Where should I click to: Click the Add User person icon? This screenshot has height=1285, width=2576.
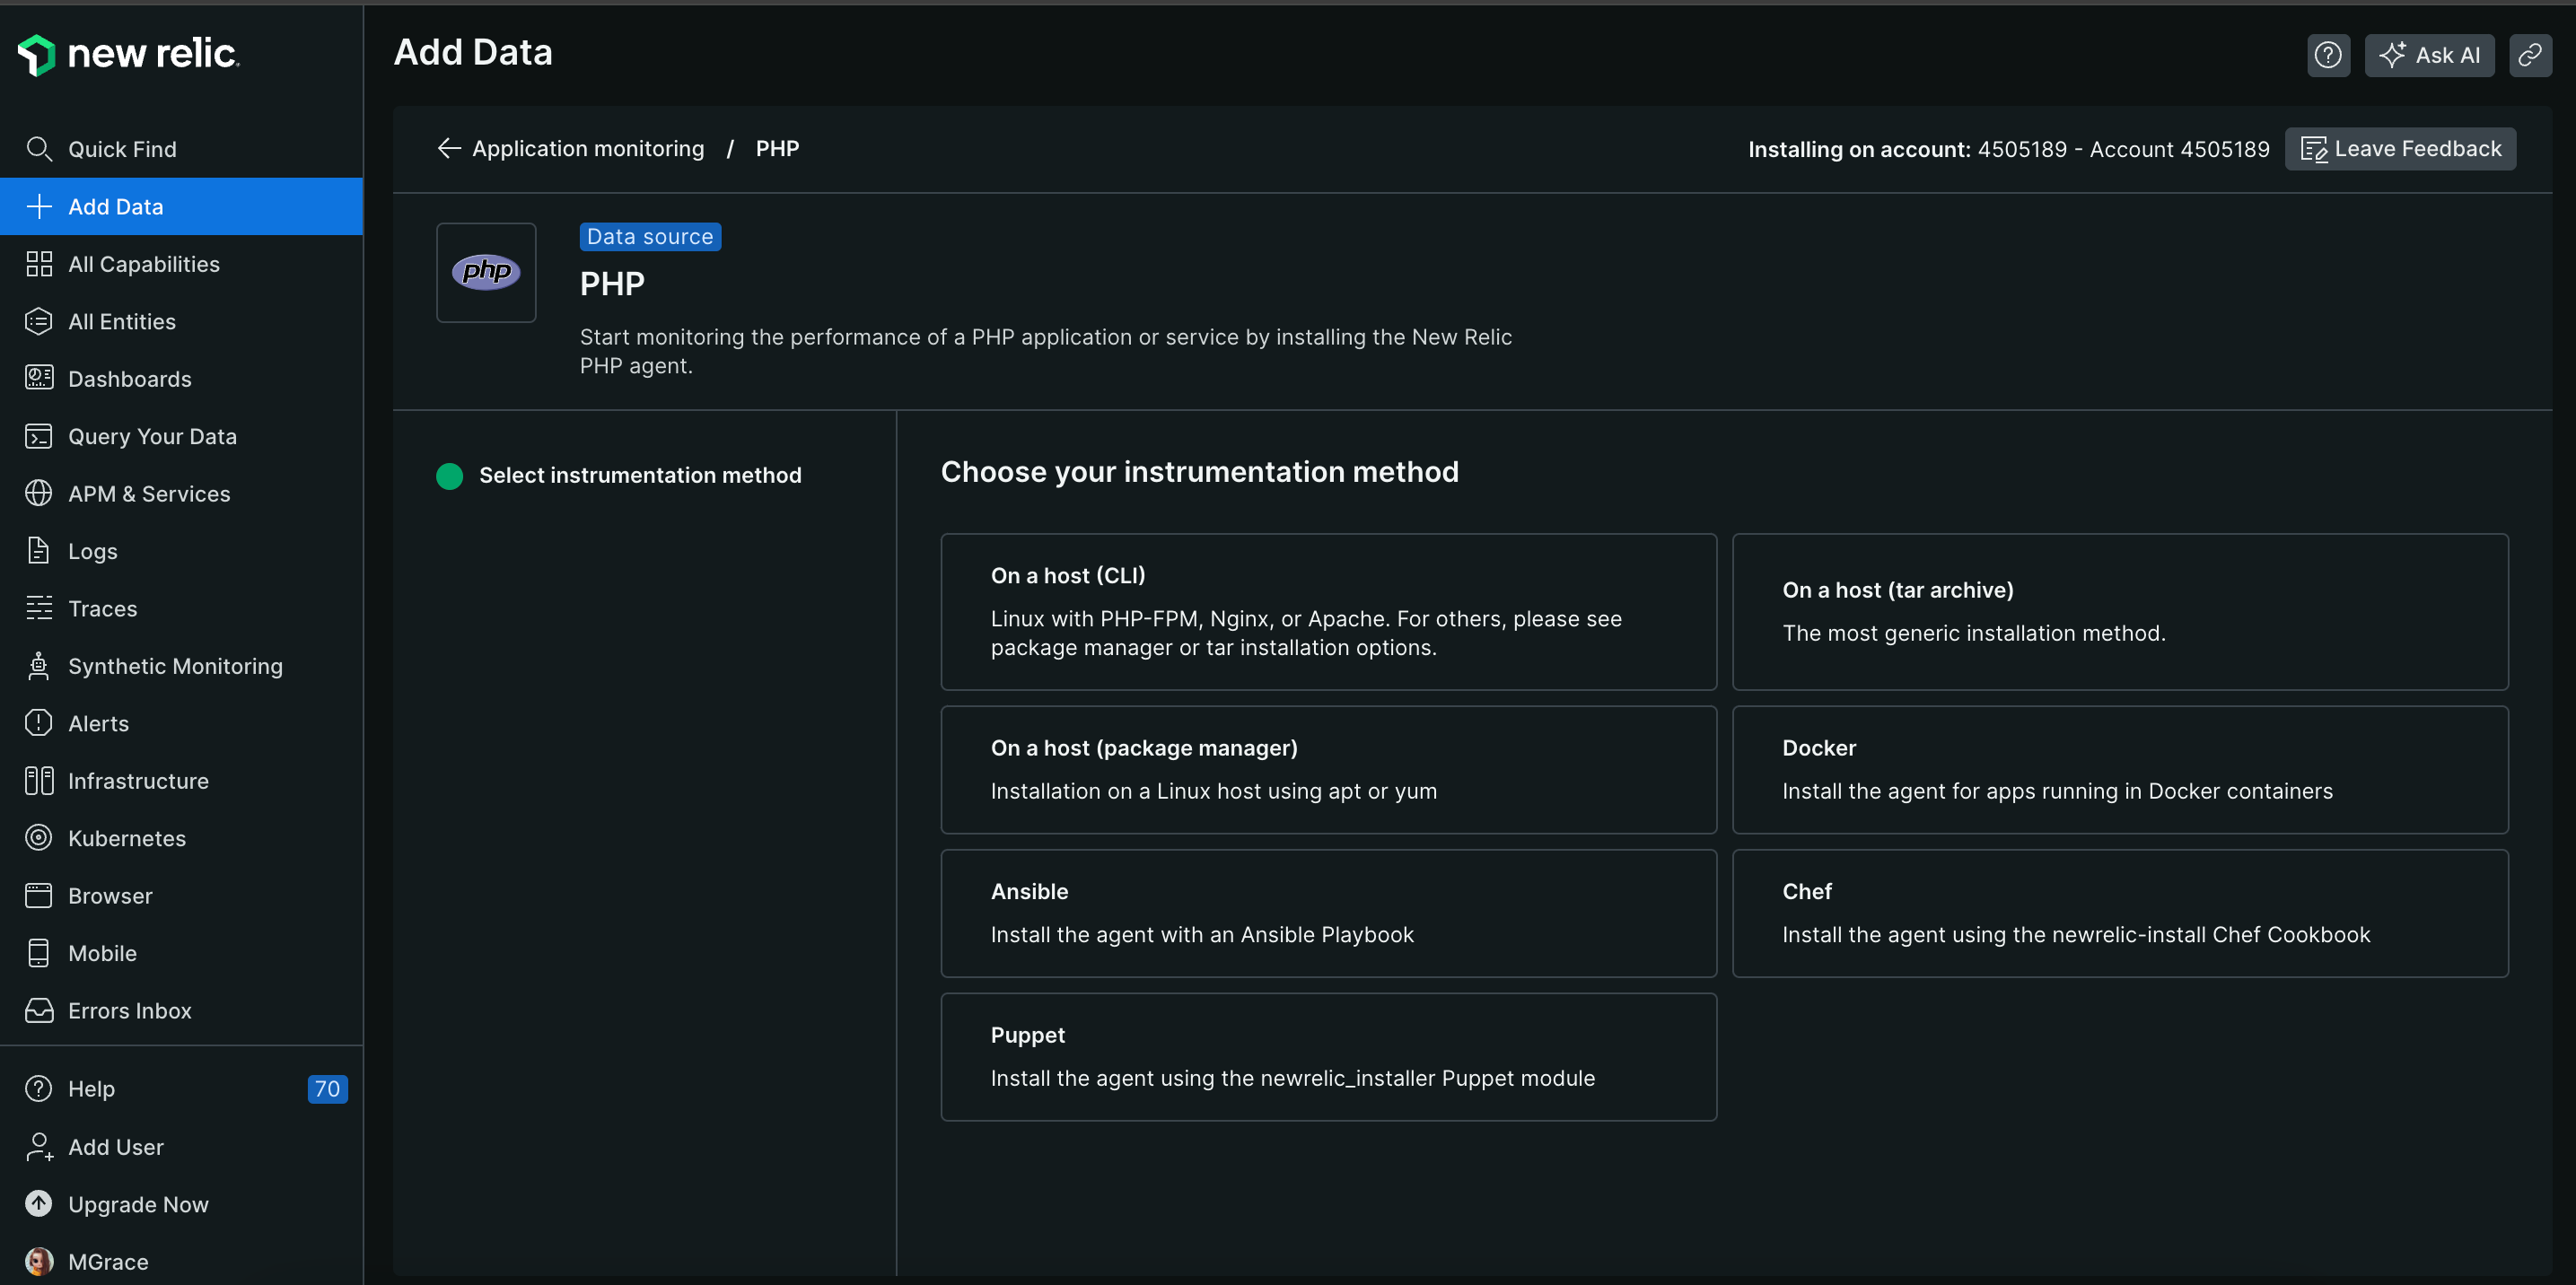click(39, 1146)
